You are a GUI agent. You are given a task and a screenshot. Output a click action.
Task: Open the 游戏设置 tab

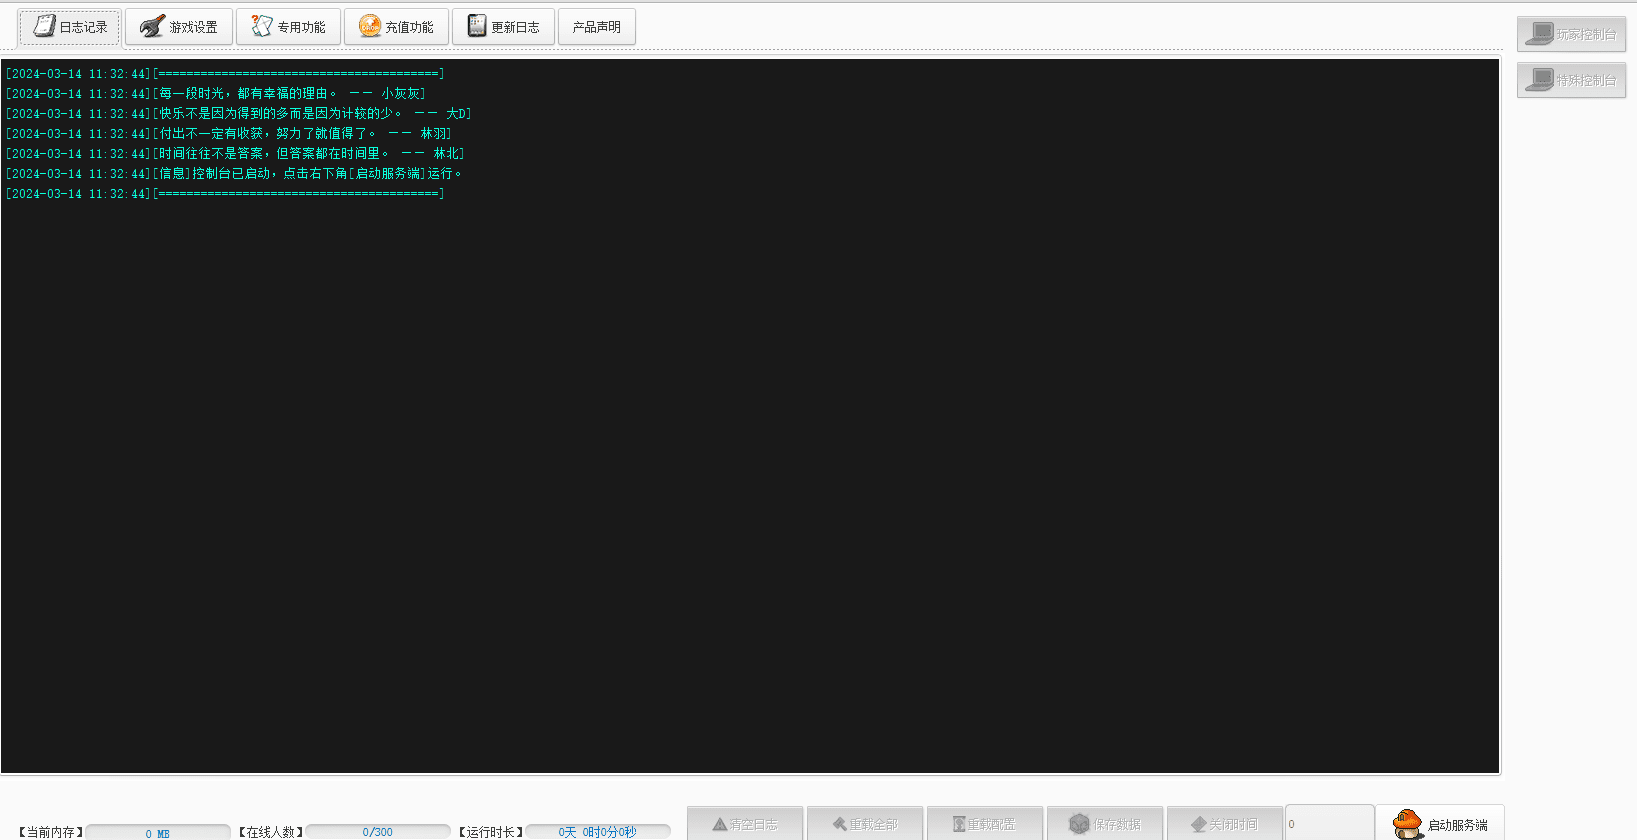click(179, 27)
